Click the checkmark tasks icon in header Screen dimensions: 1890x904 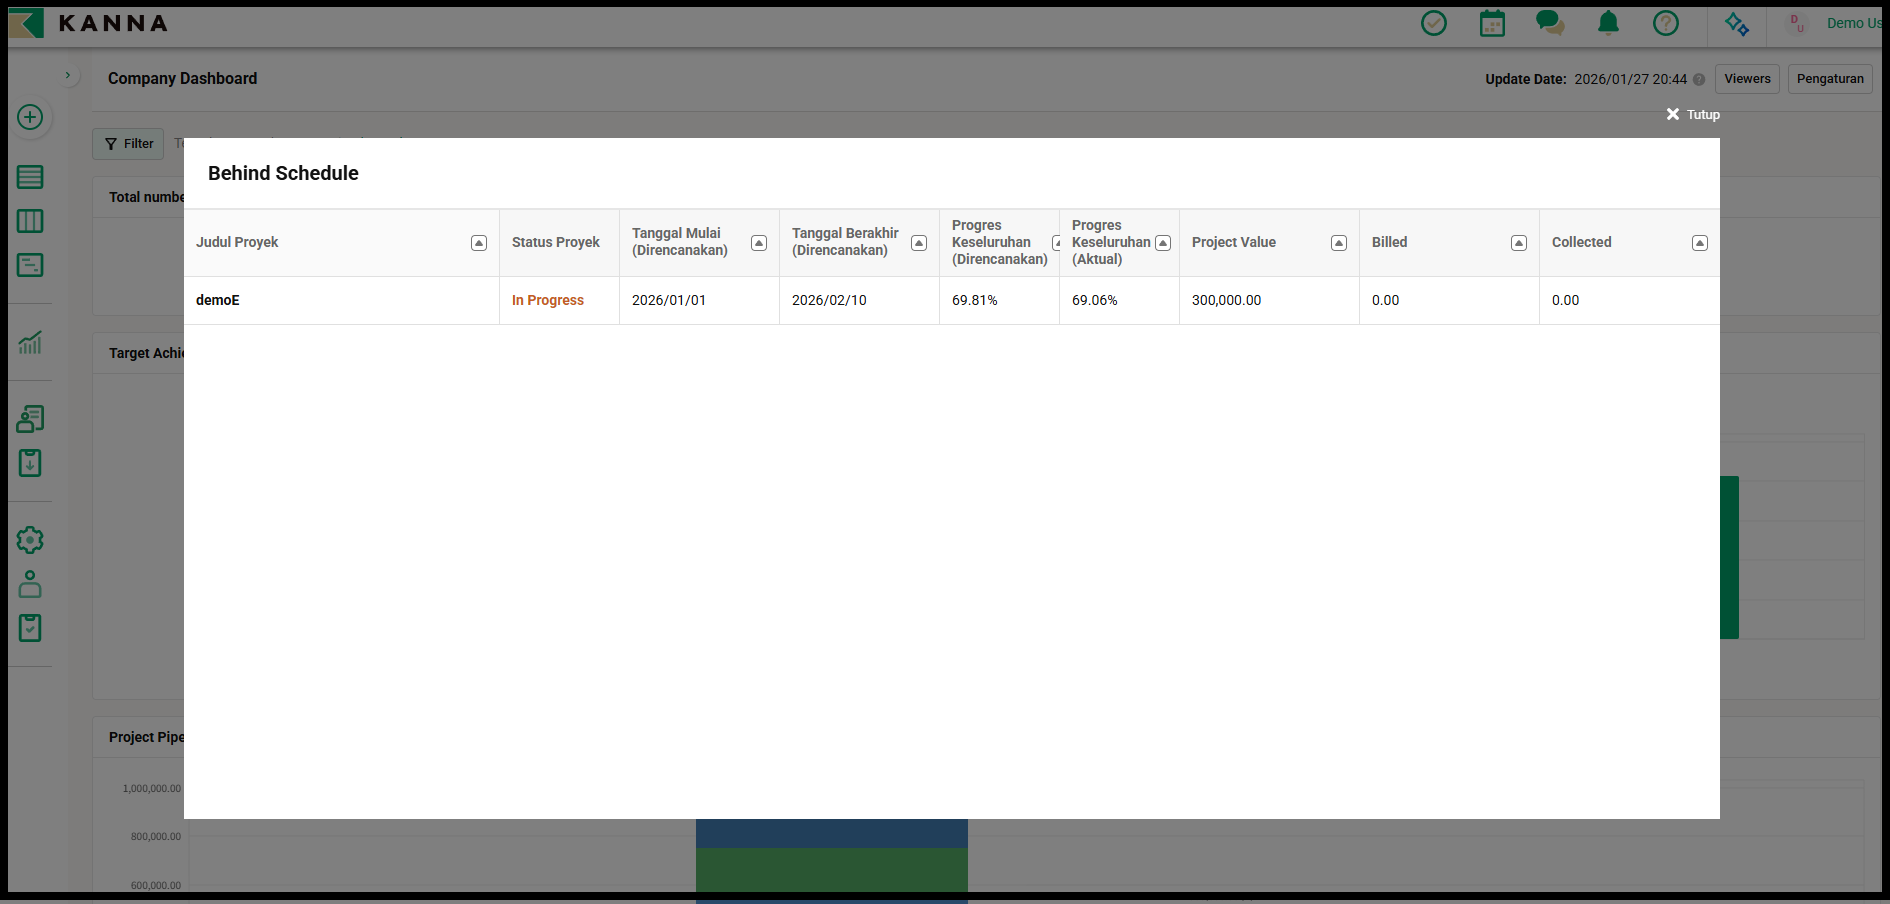[1433, 23]
